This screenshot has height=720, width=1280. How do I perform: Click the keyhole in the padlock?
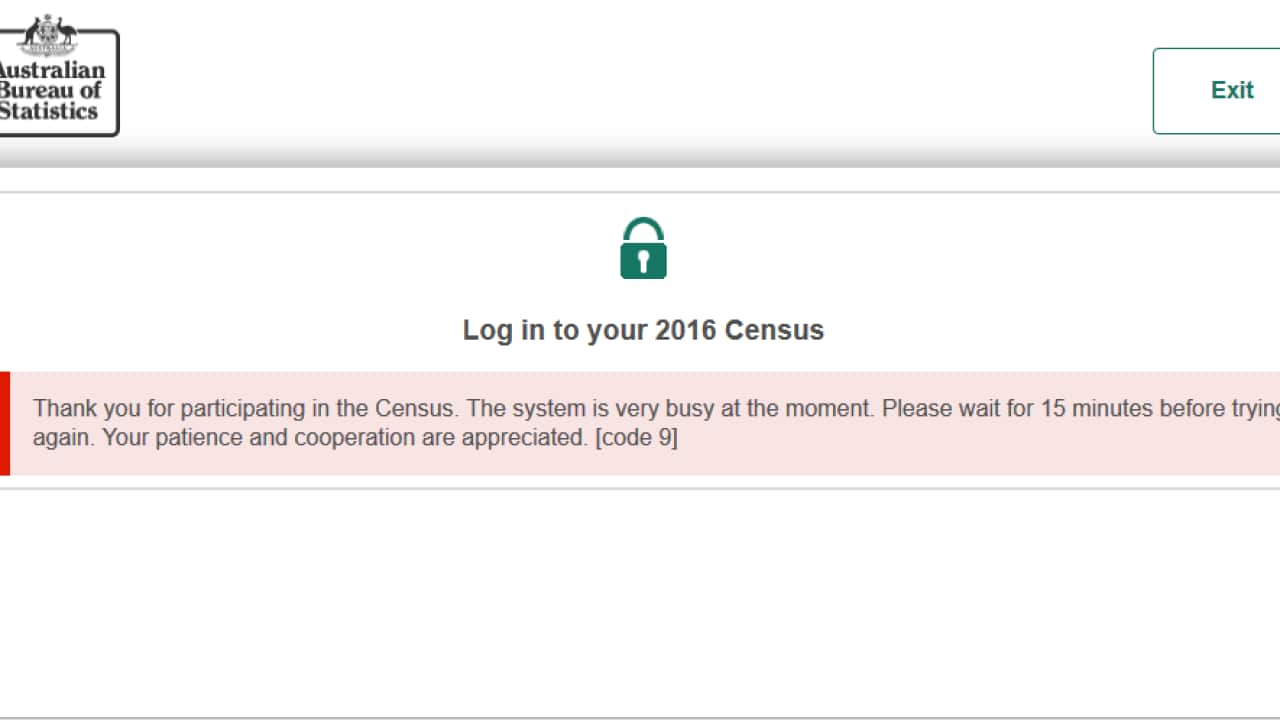coord(643,262)
